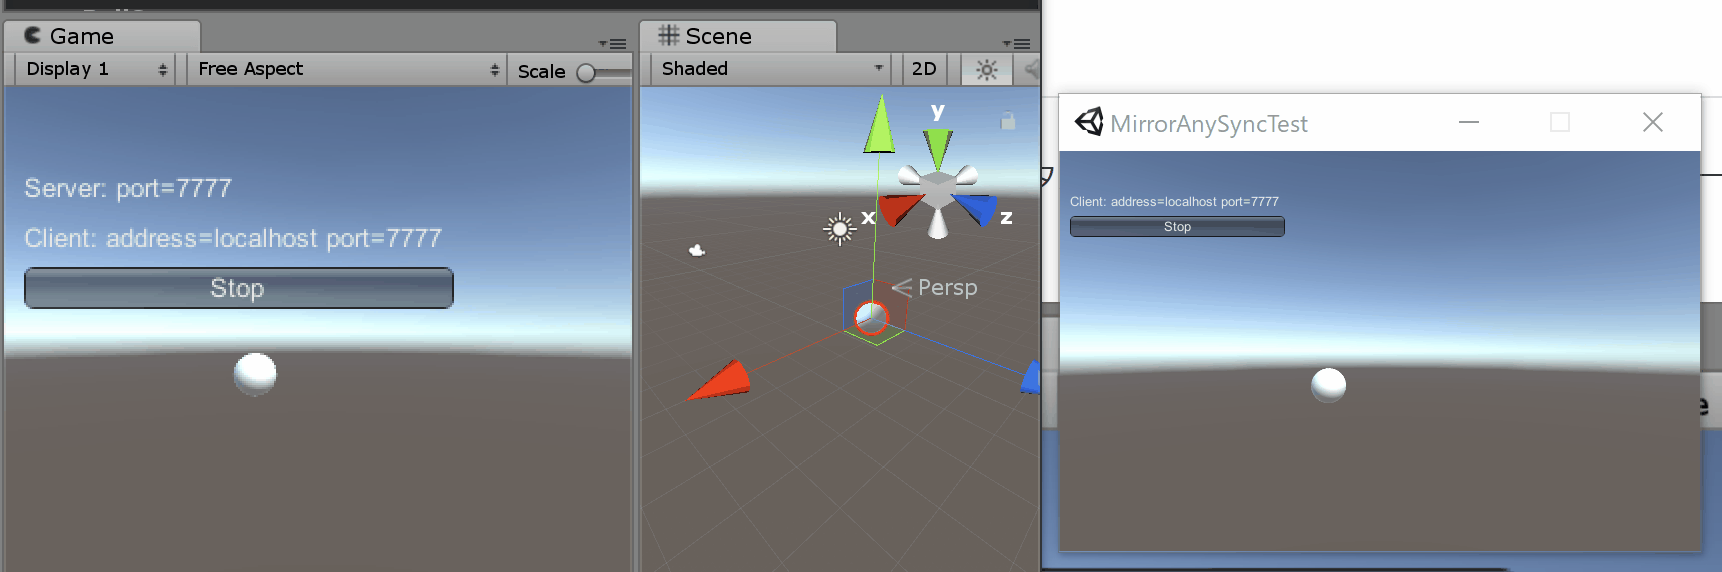Screen dimensions: 1722x572
Task: Toggle the 2D scene view button
Action: [x=924, y=69]
